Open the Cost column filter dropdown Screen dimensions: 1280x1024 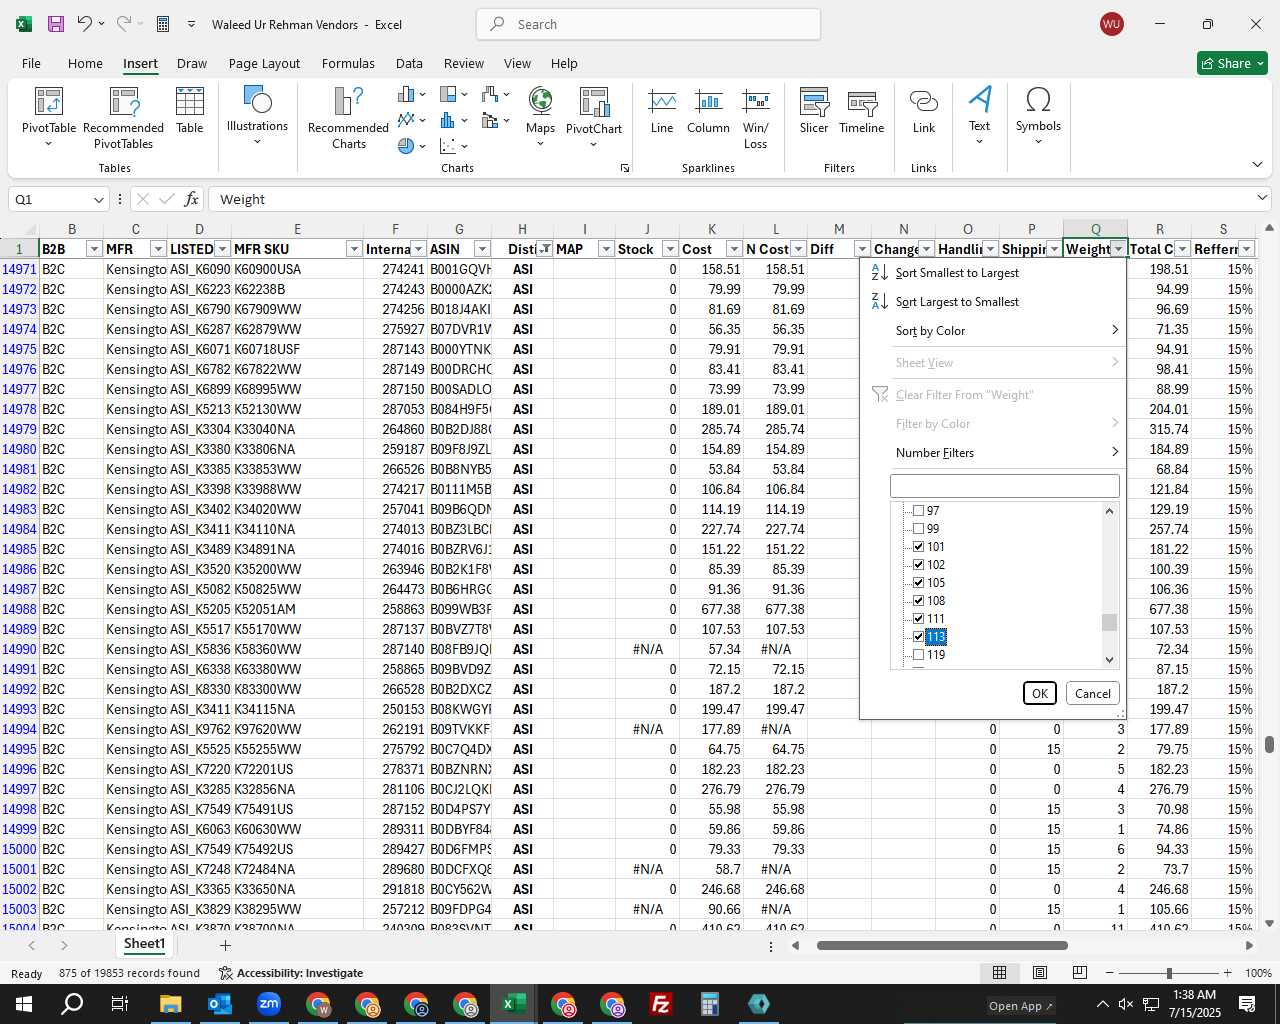[x=734, y=249]
